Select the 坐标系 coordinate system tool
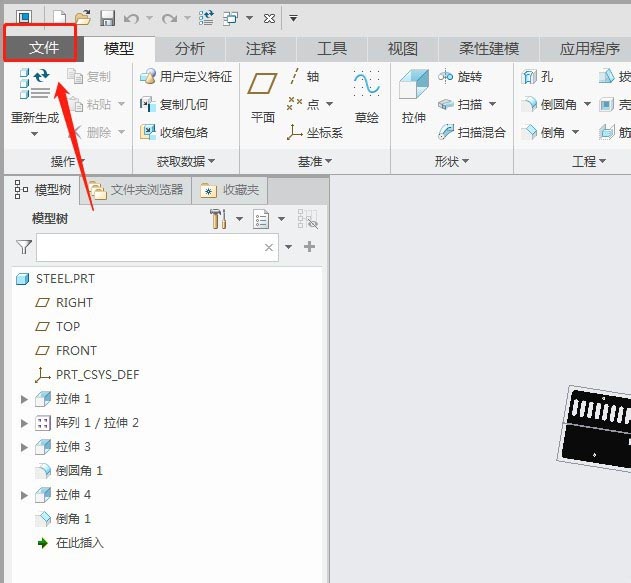 click(315, 132)
